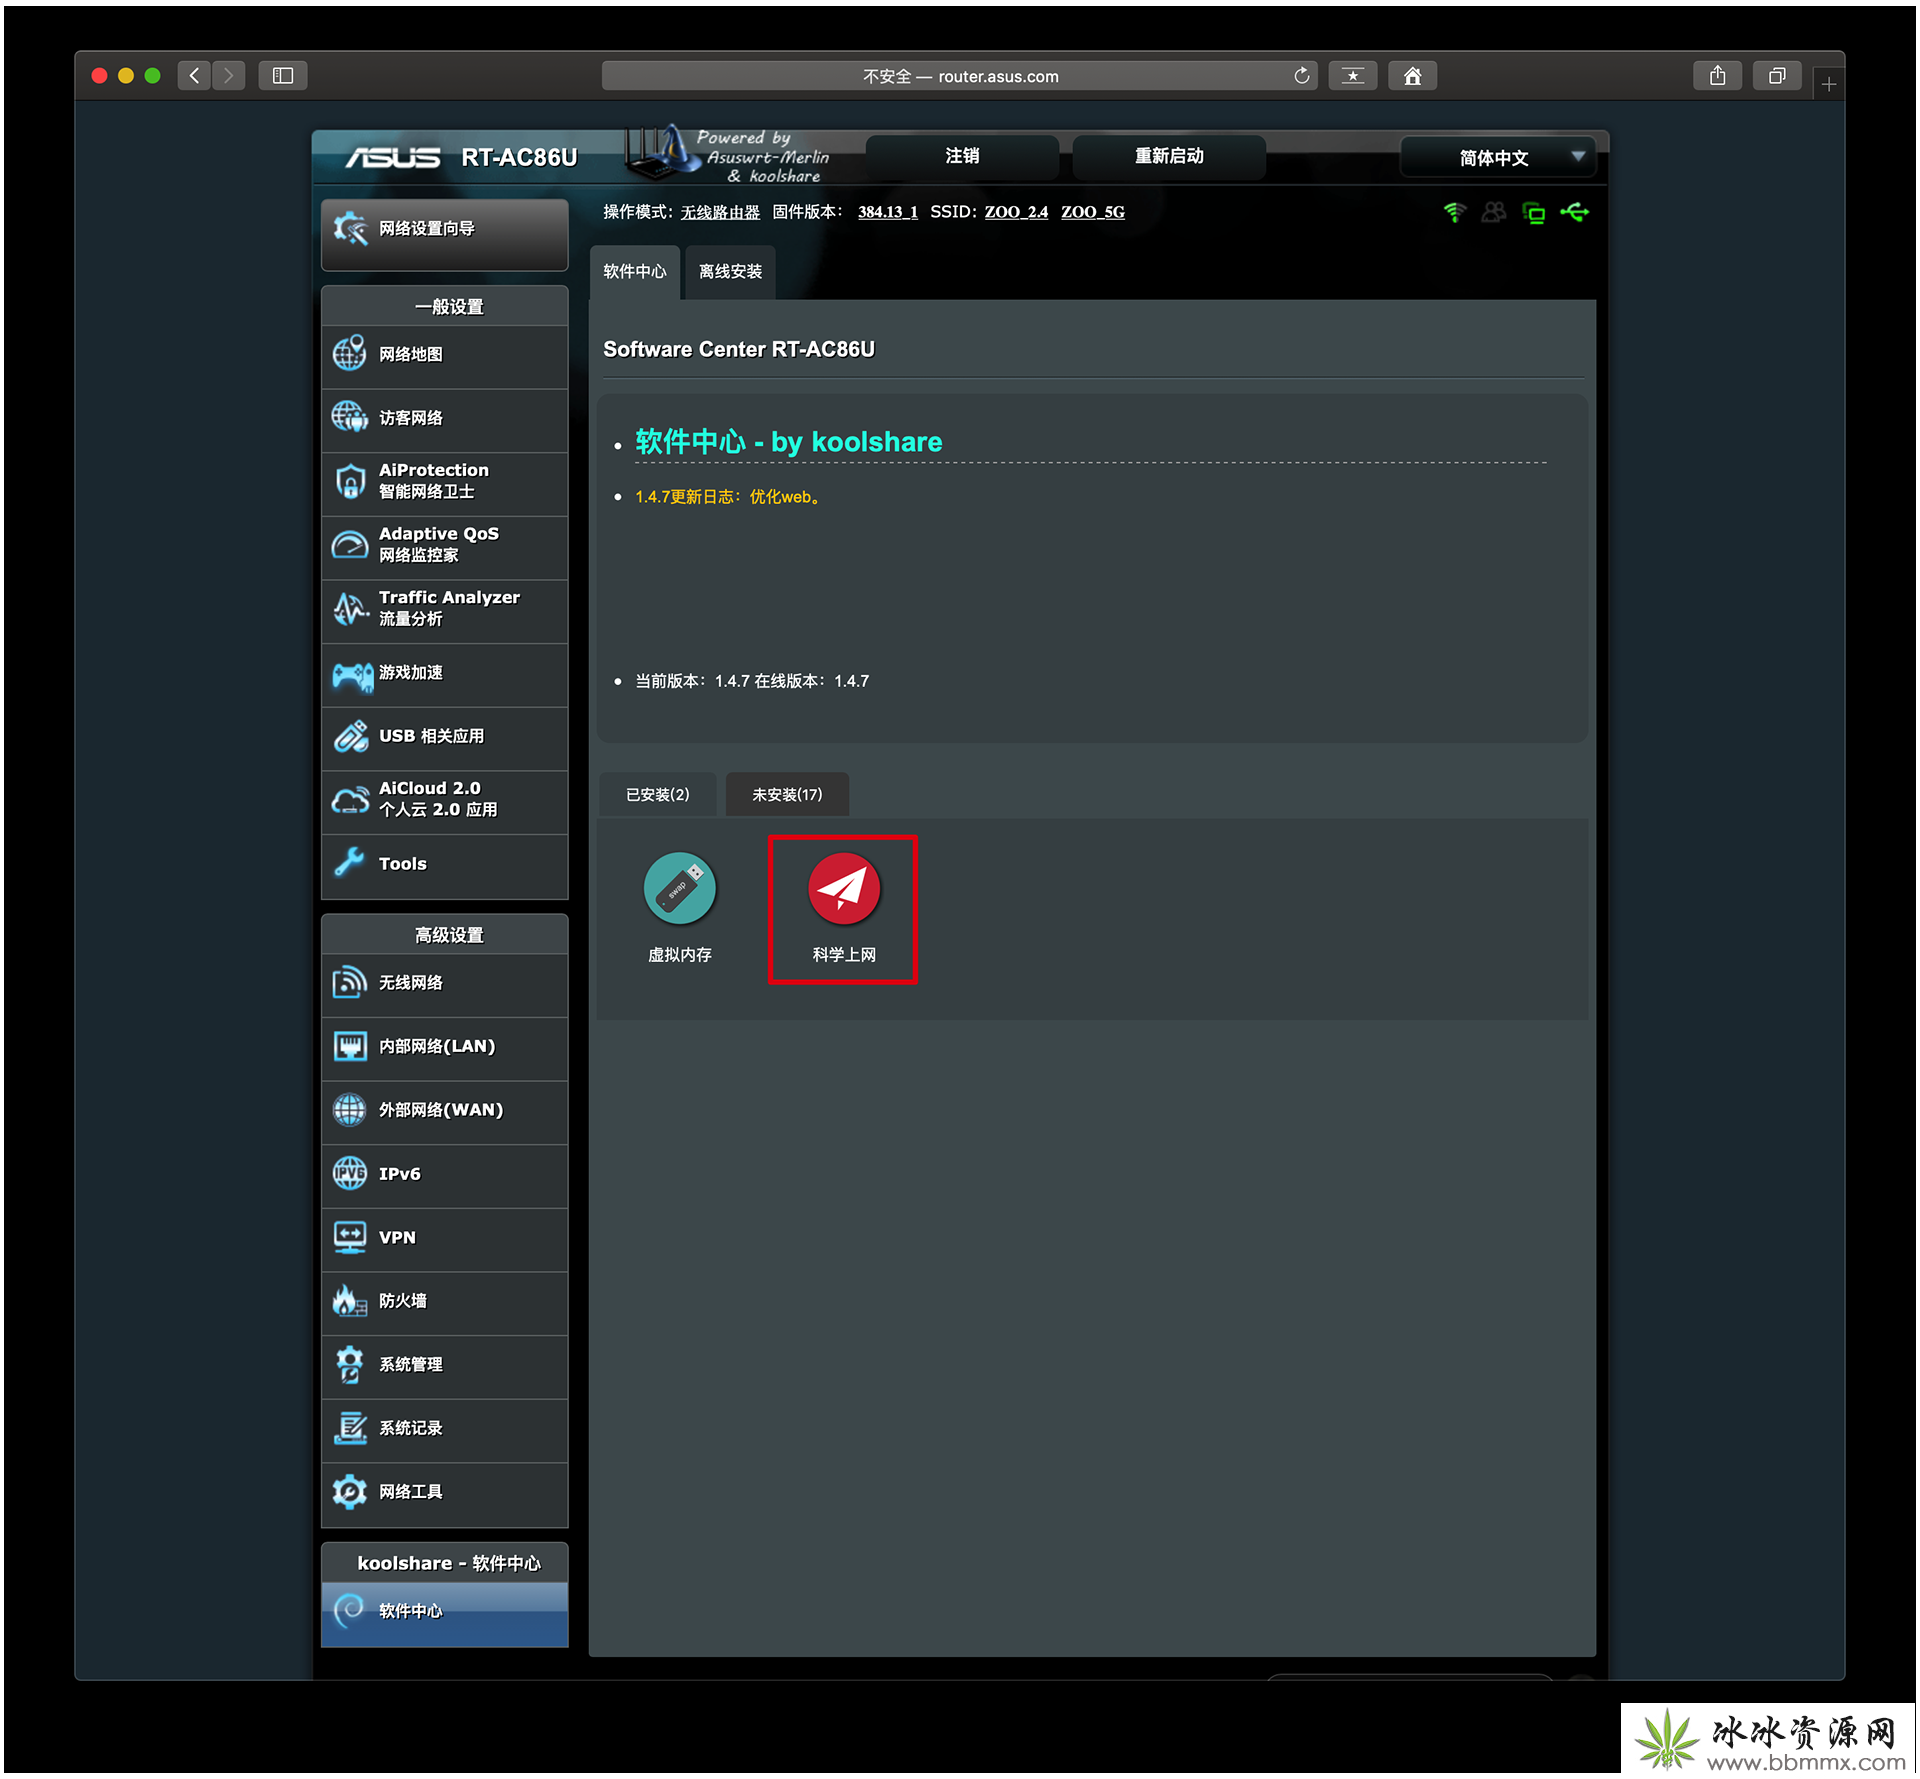Open USB 相关应用 icon
The width and height of the screenshot is (1920, 1779).
click(x=350, y=736)
